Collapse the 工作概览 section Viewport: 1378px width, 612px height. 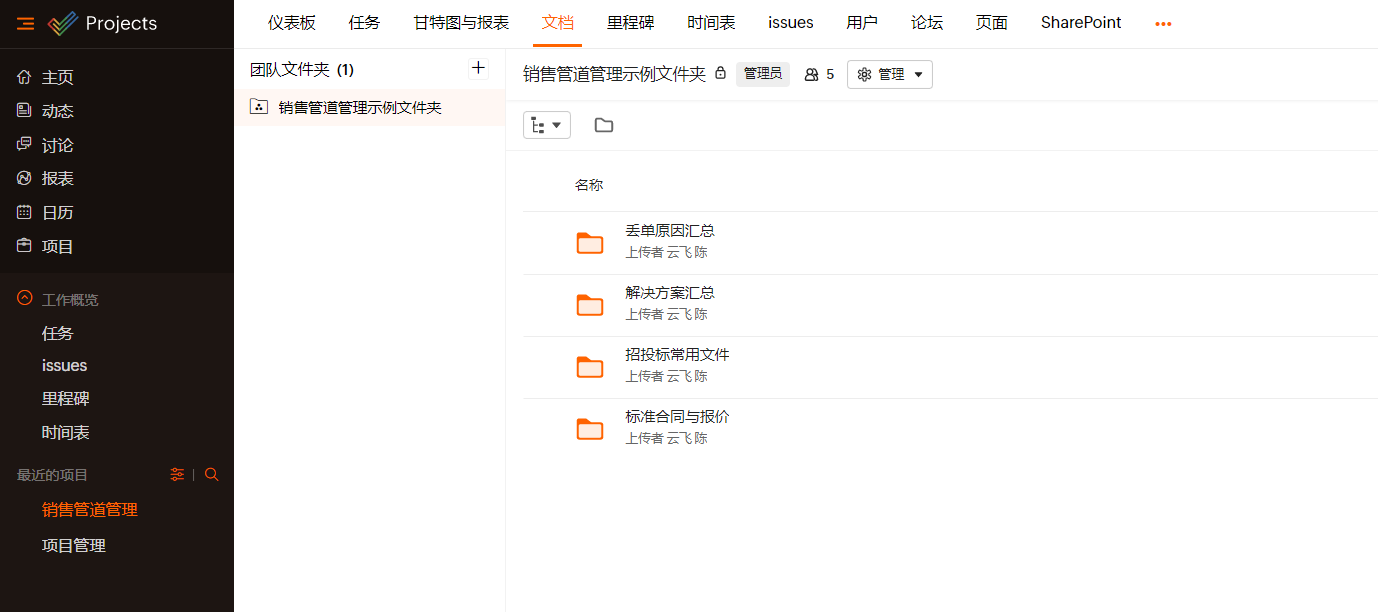(25, 299)
